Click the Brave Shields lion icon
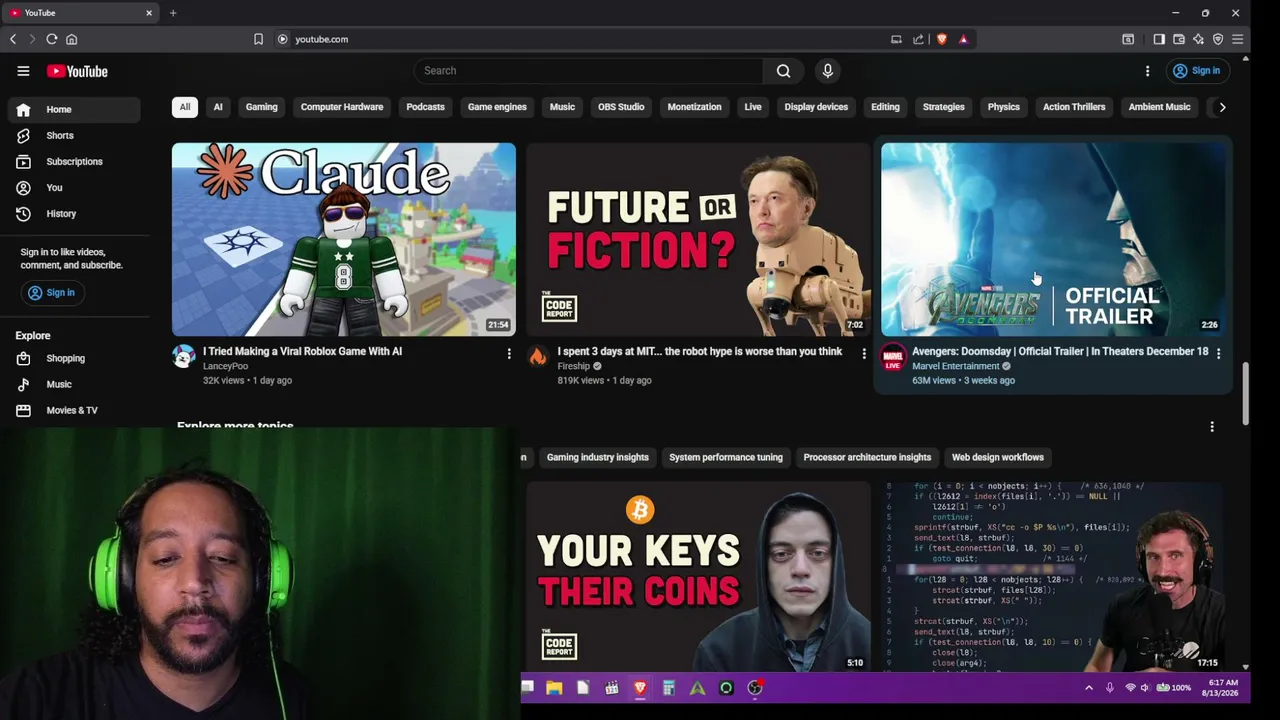The height and width of the screenshot is (720, 1280). pos(942,39)
